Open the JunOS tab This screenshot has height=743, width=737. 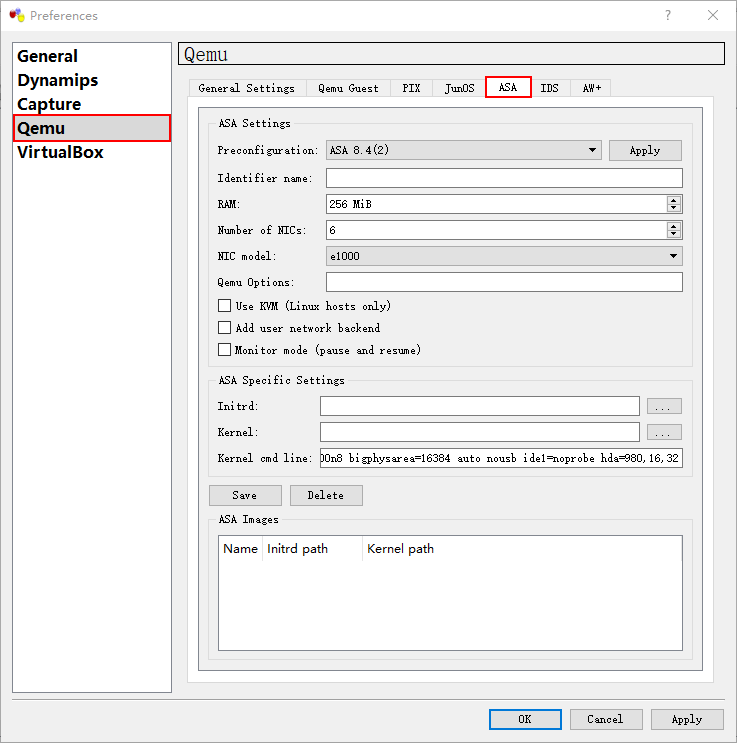coord(459,88)
